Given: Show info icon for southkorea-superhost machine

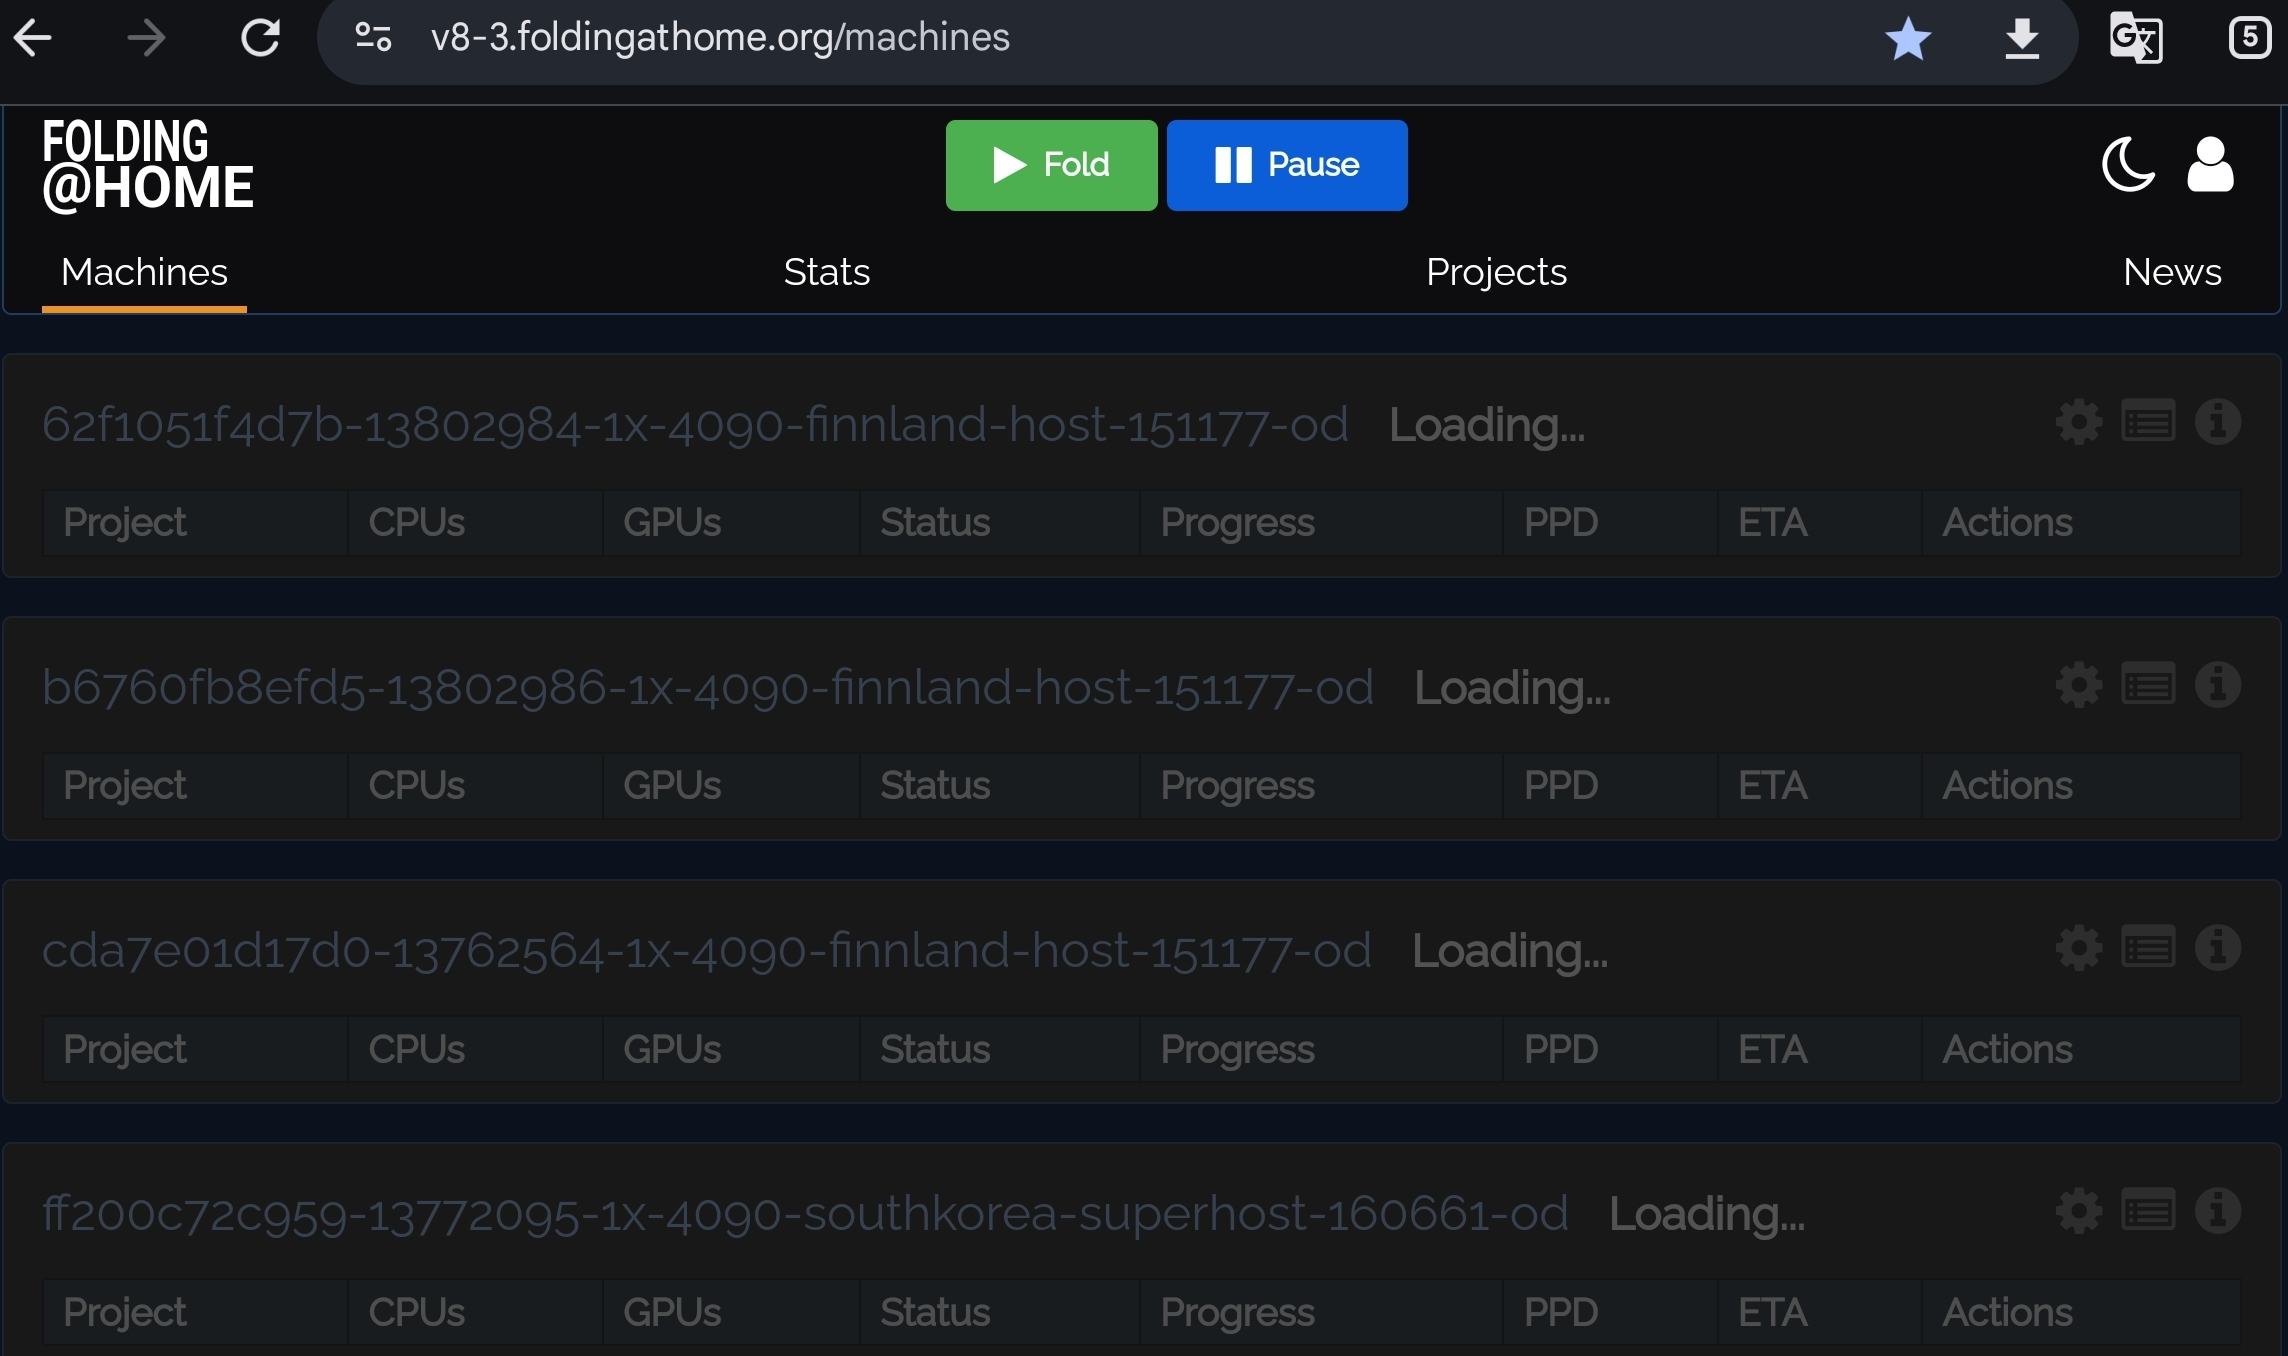Looking at the screenshot, I should [2217, 1211].
